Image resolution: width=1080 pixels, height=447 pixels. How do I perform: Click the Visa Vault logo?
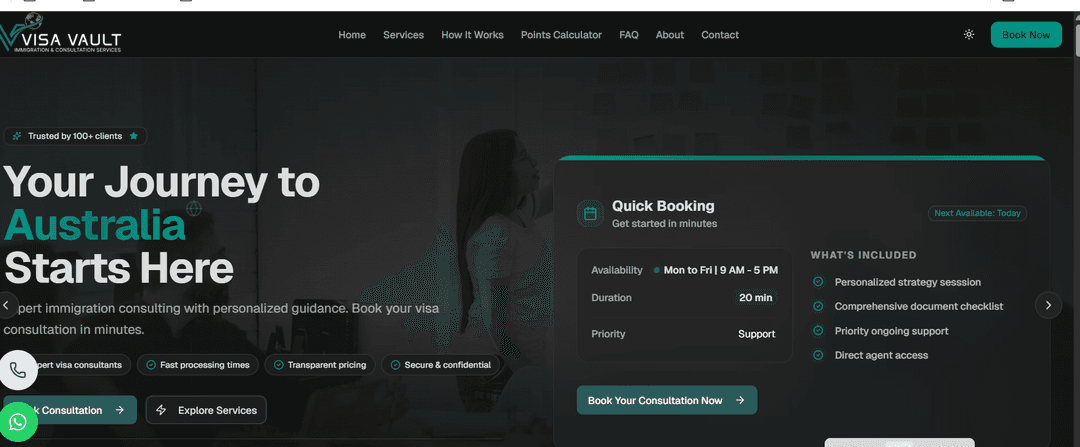click(61, 34)
